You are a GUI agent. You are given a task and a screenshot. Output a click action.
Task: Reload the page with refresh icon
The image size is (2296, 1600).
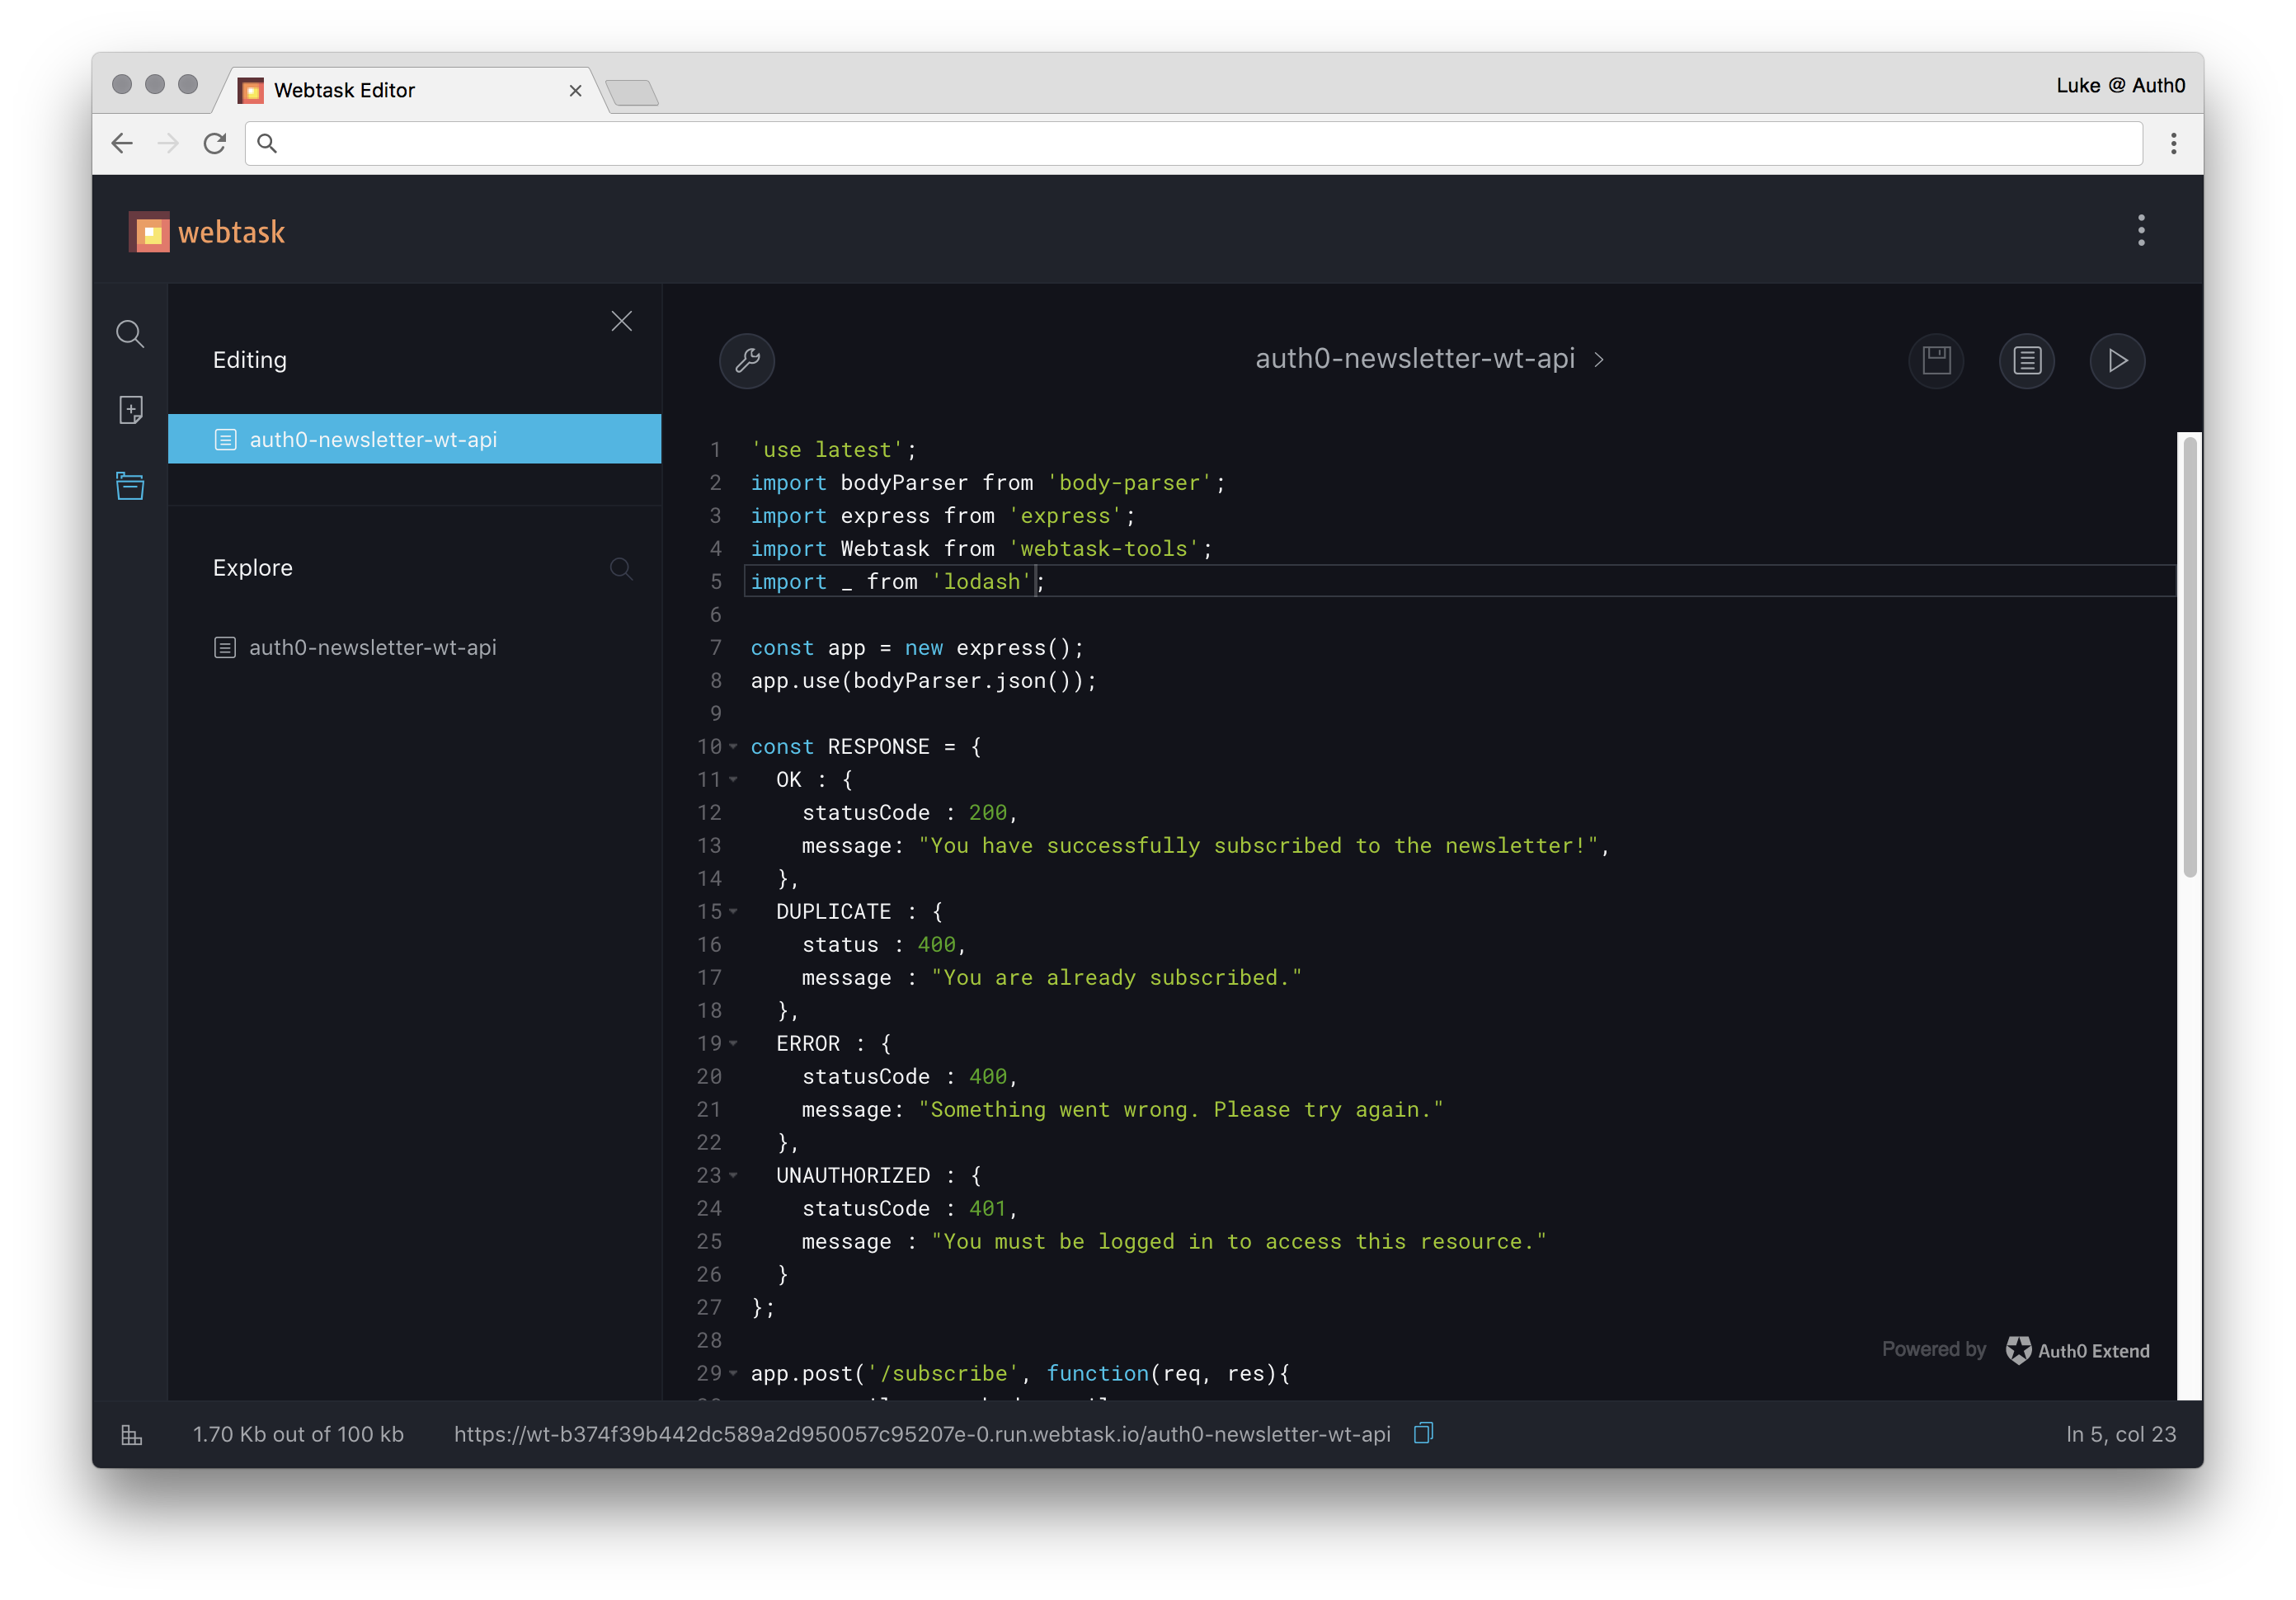pos(214,143)
